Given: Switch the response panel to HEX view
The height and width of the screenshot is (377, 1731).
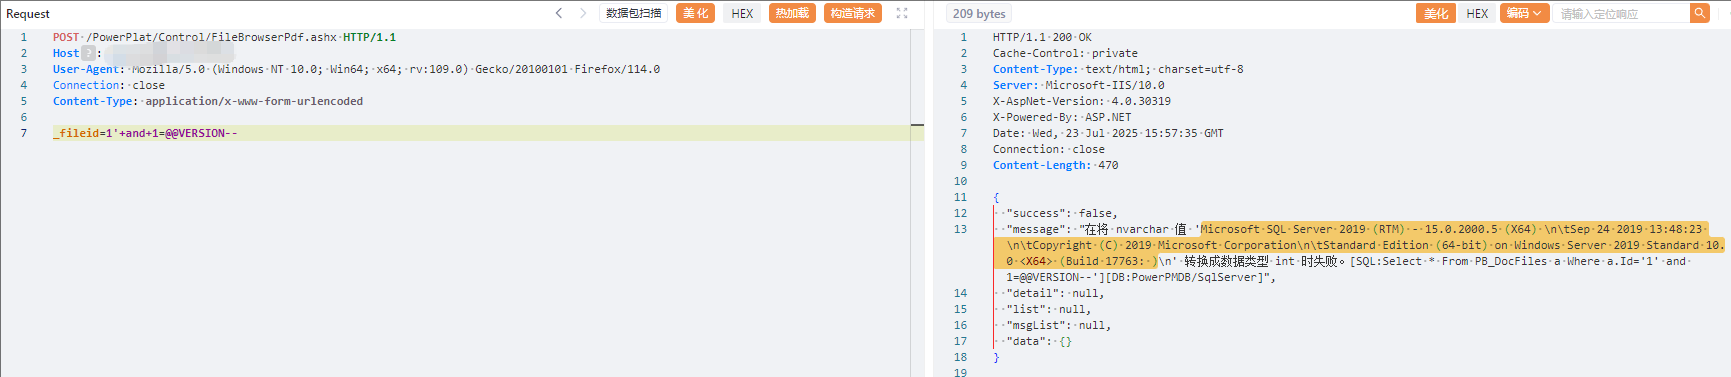Looking at the screenshot, I should [1477, 13].
